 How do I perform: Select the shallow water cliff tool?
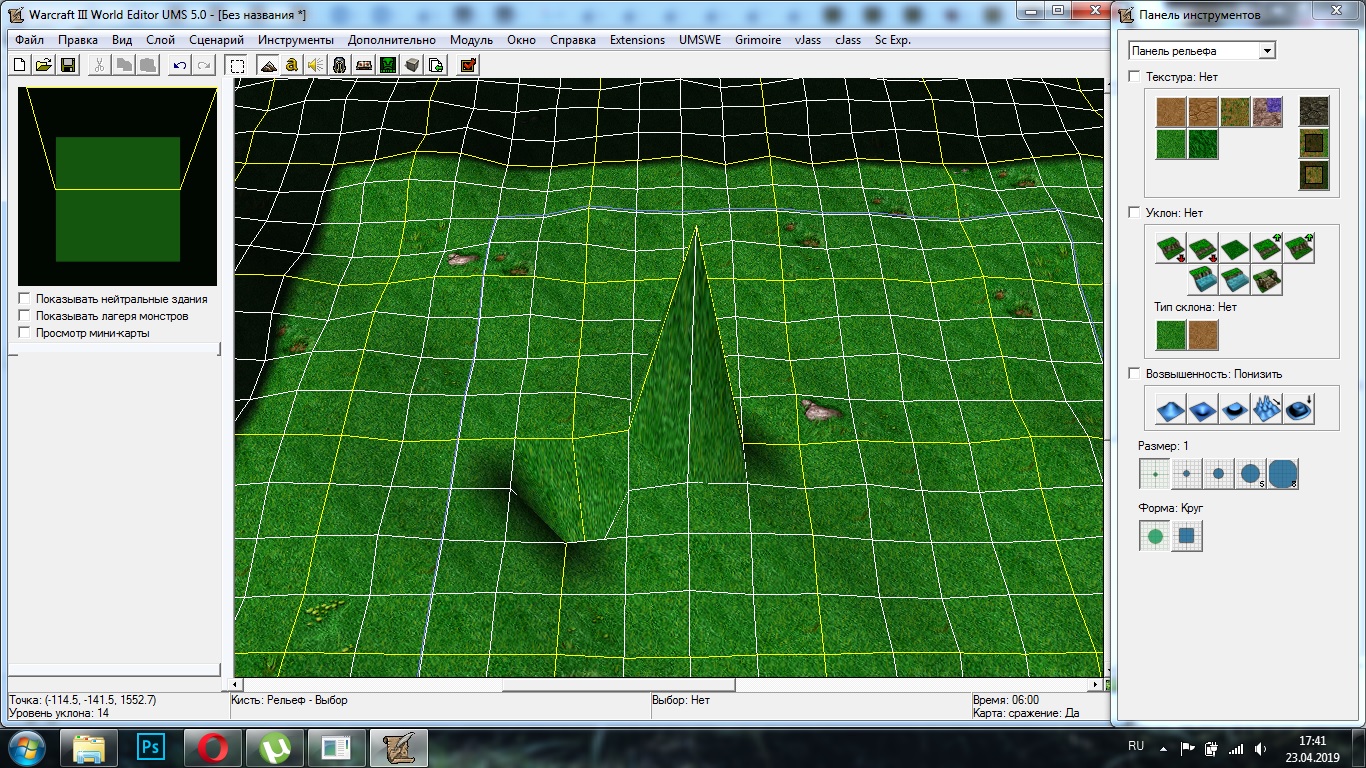1235,280
